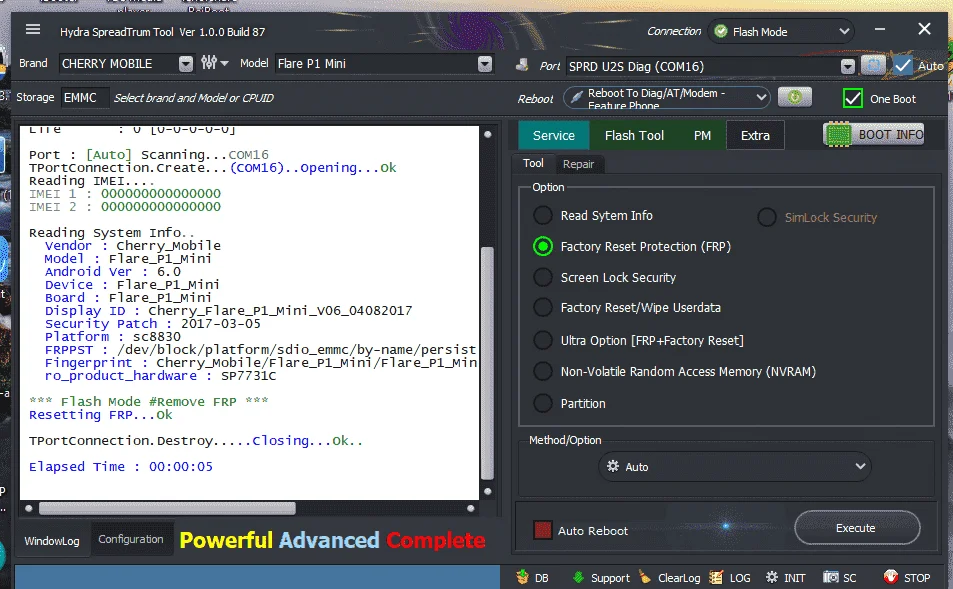
Task: Click the refresh port icon button
Action: tap(873, 65)
